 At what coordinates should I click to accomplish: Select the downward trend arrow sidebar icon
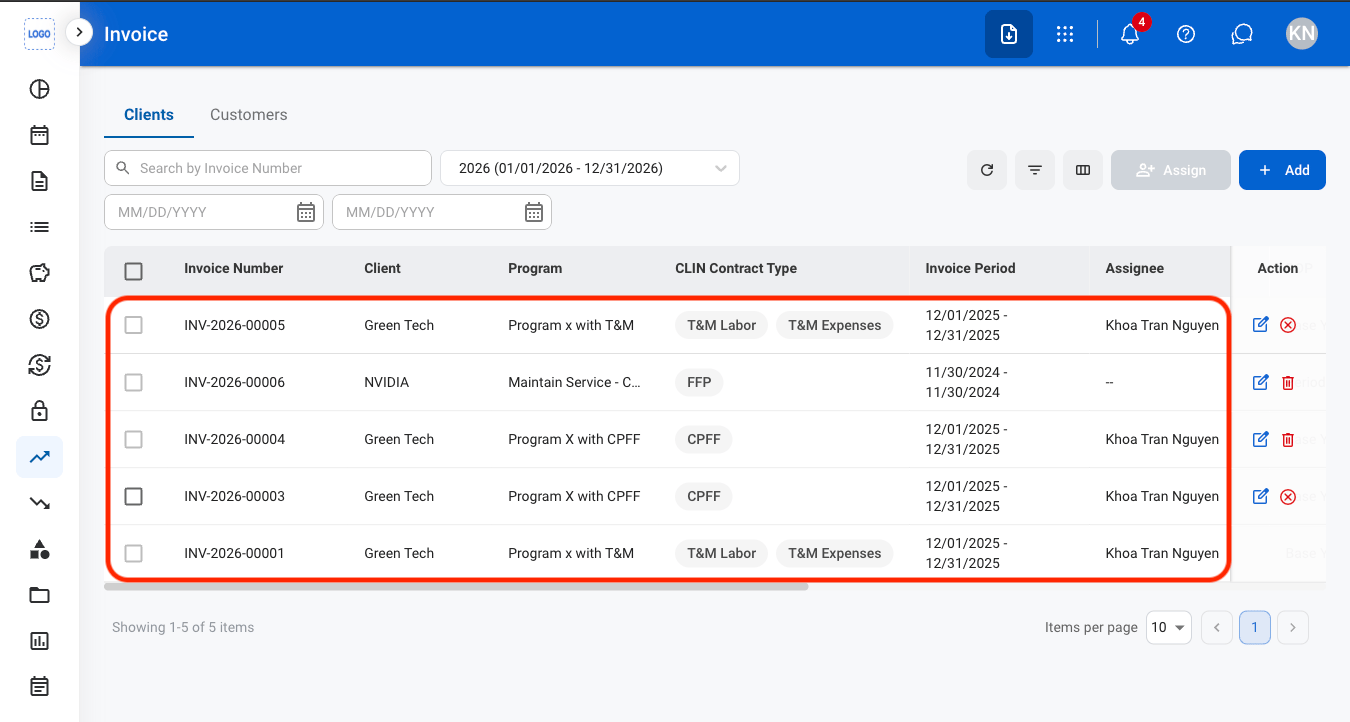pyautogui.click(x=39, y=503)
